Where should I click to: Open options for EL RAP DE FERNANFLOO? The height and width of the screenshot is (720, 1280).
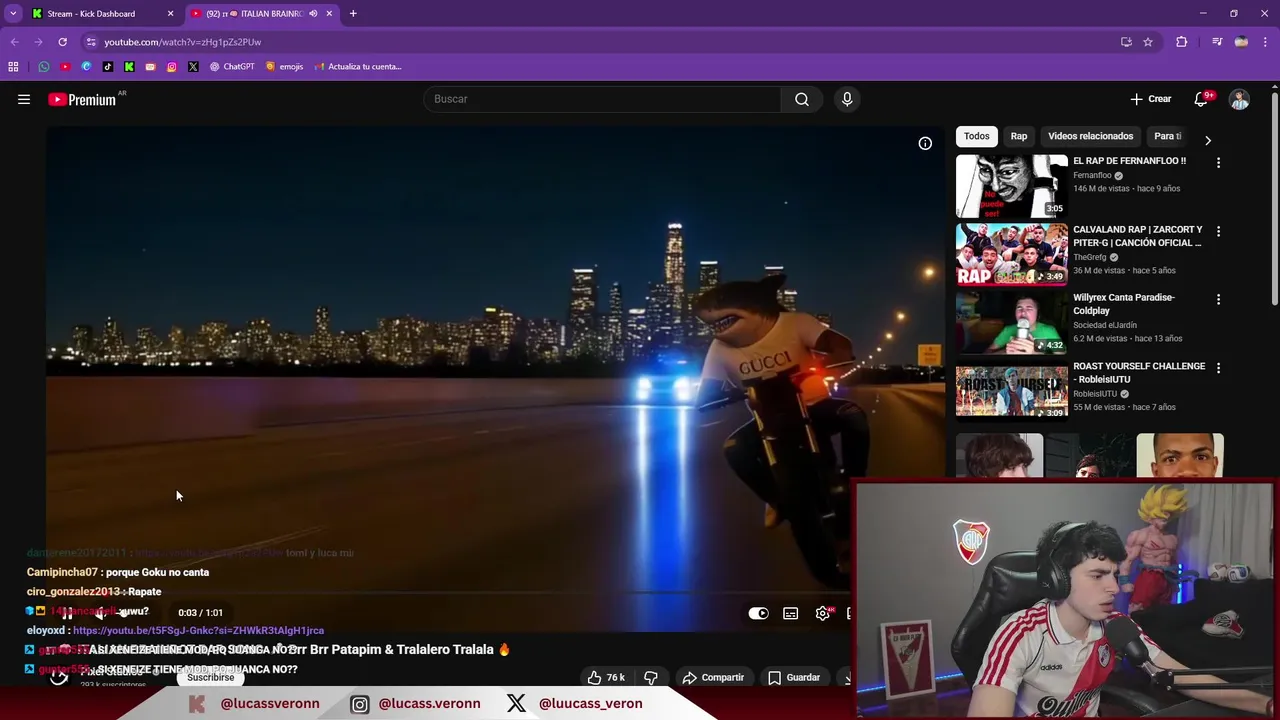click(x=1218, y=162)
